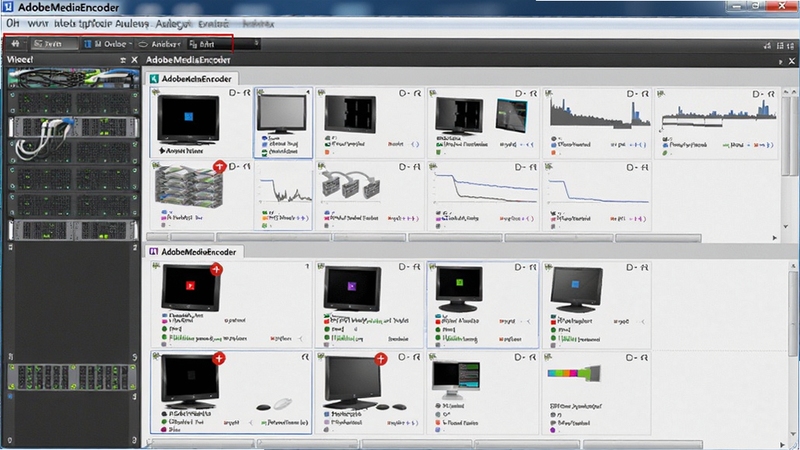This screenshot has height=450, width=800.
Task: Click the D control on the purple-square monitor card
Action: [x=404, y=267]
